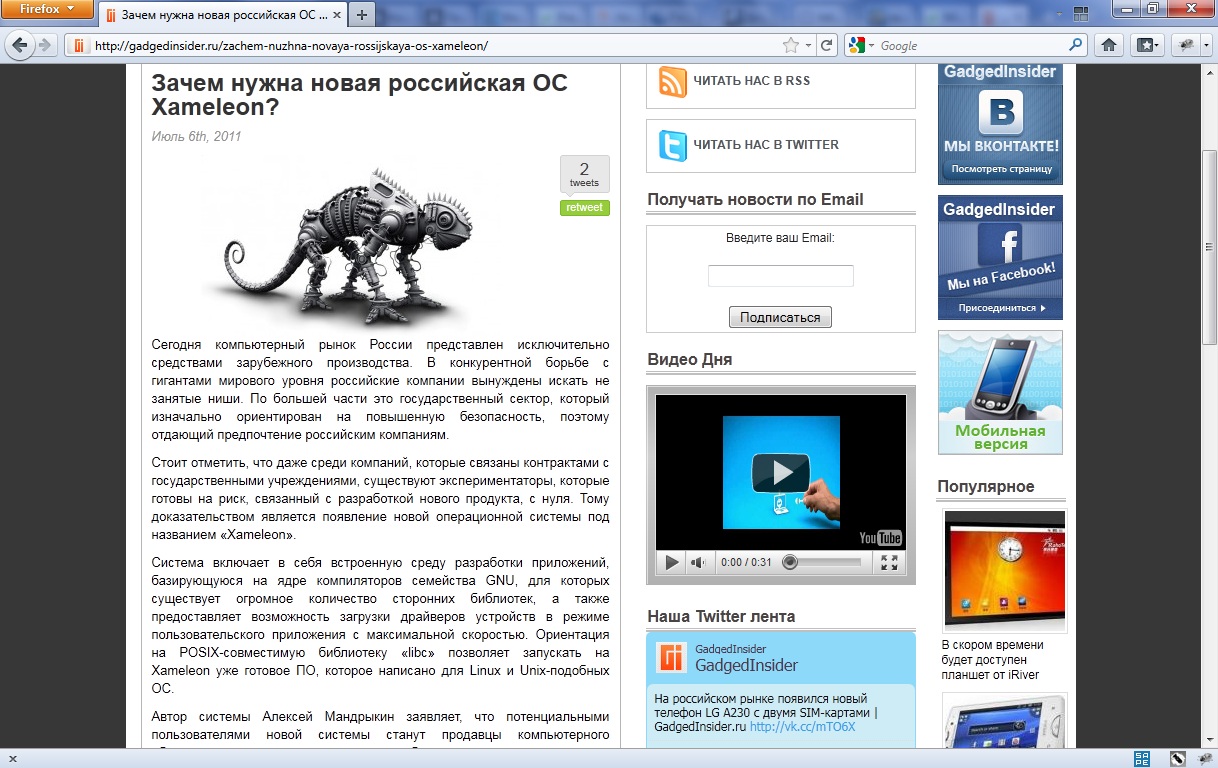The image size is (1218, 768).
Task: Click the Firebug bug icon in add-on bar
Action: click(1204, 759)
